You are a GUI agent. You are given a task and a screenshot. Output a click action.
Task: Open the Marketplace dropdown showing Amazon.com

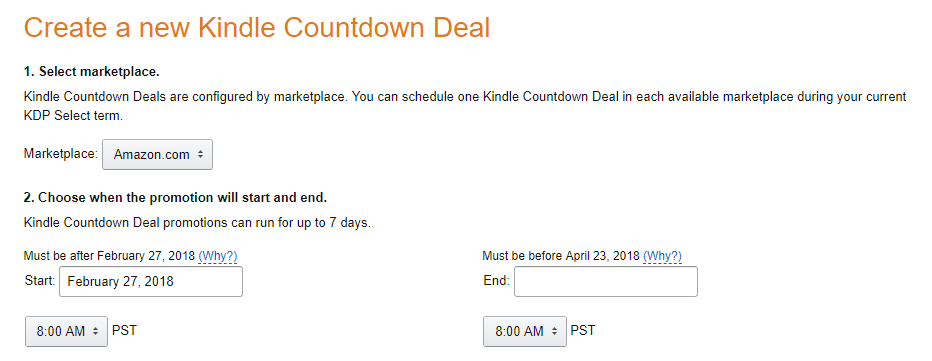pos(157,155)
